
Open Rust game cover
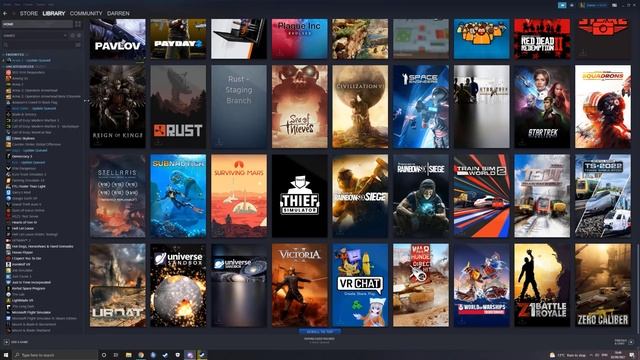click(x=178, y=107)
